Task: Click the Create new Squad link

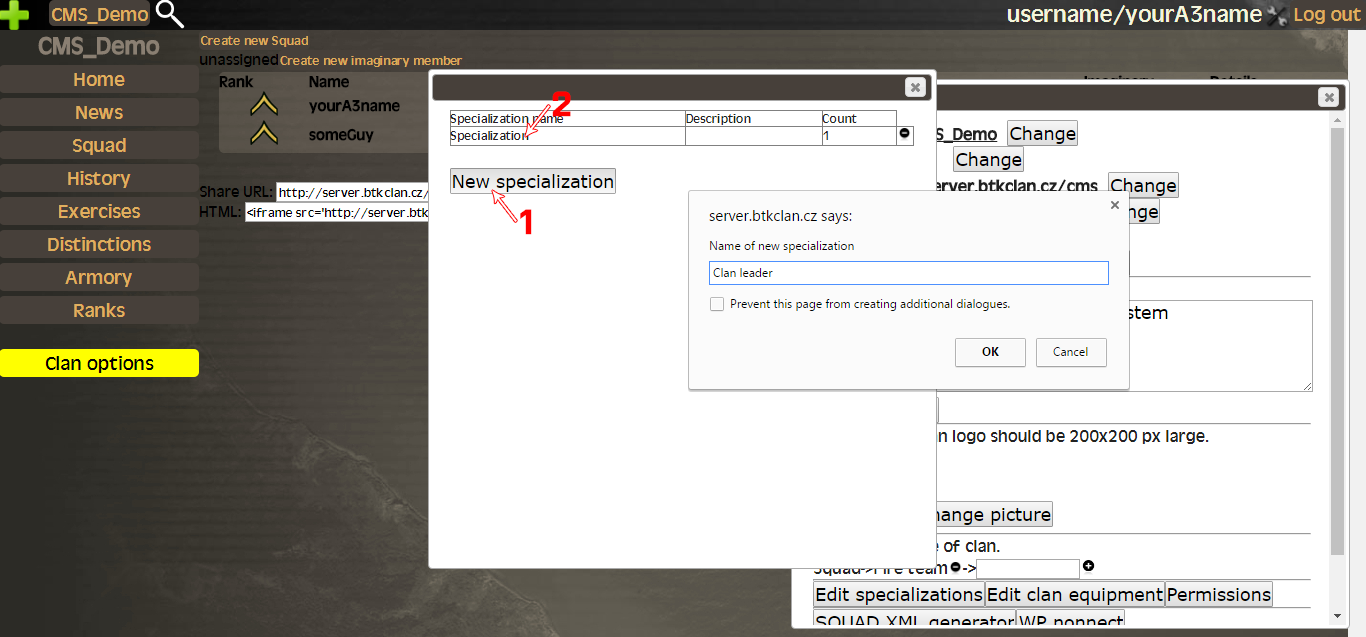Action: click(254, 41)
